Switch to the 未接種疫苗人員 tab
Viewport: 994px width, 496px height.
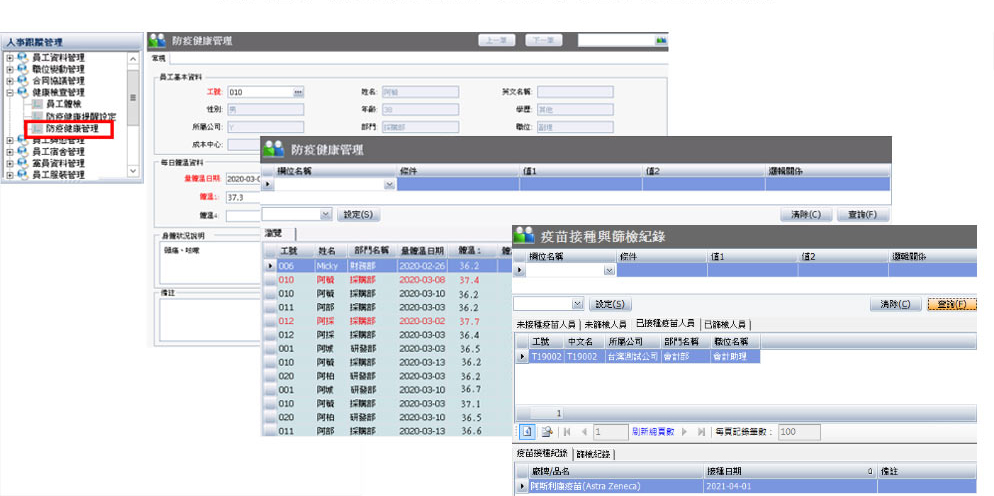click(547, 325)
